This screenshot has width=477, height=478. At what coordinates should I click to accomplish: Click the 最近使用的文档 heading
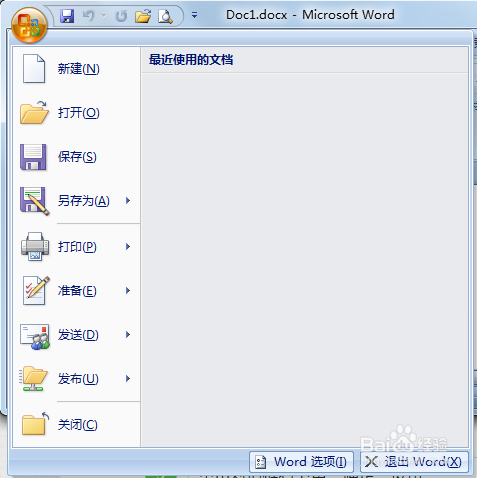(191, 60)
